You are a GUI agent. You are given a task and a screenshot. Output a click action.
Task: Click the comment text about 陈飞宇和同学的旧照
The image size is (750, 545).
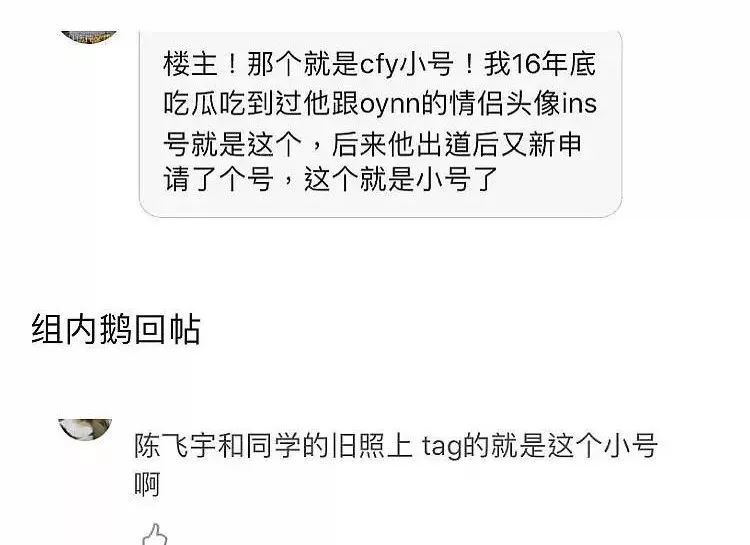click(x=396, y=465)
